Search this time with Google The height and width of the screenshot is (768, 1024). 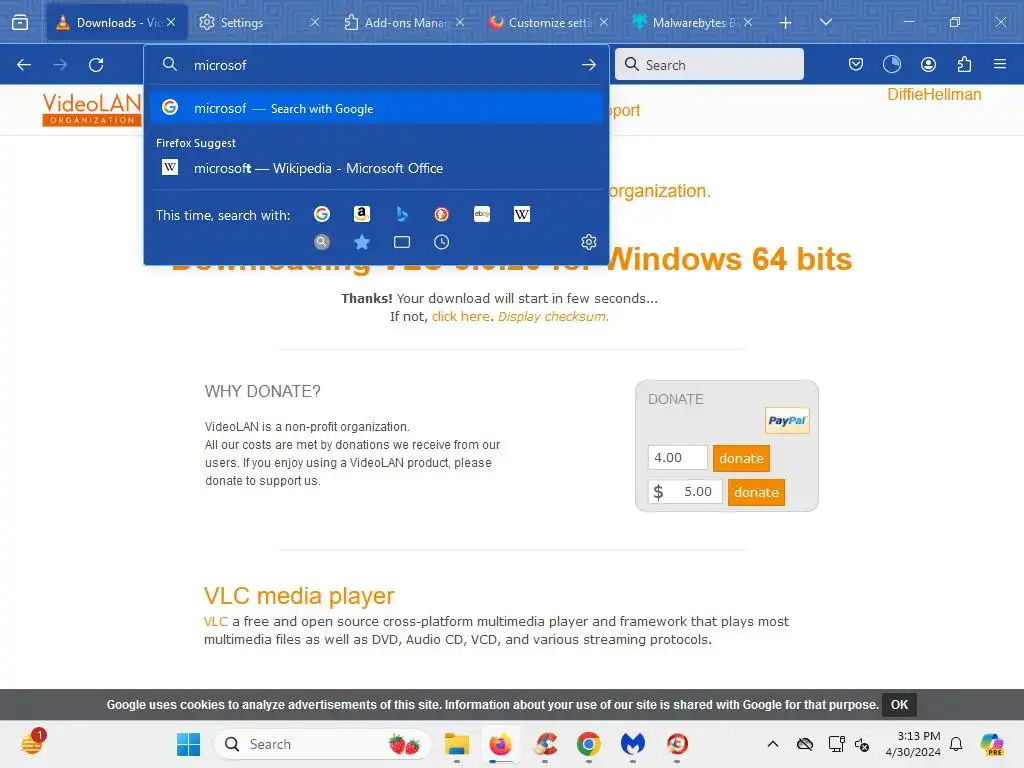pos(322,214)
